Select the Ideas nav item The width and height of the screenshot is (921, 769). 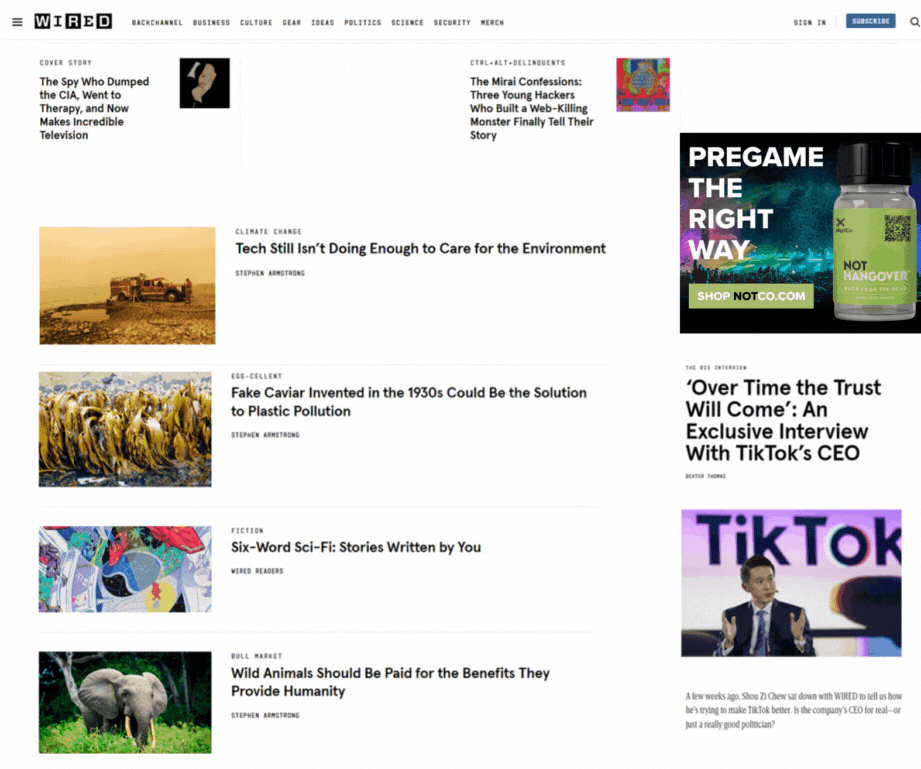pyautogui.click(x=322, y=23)
